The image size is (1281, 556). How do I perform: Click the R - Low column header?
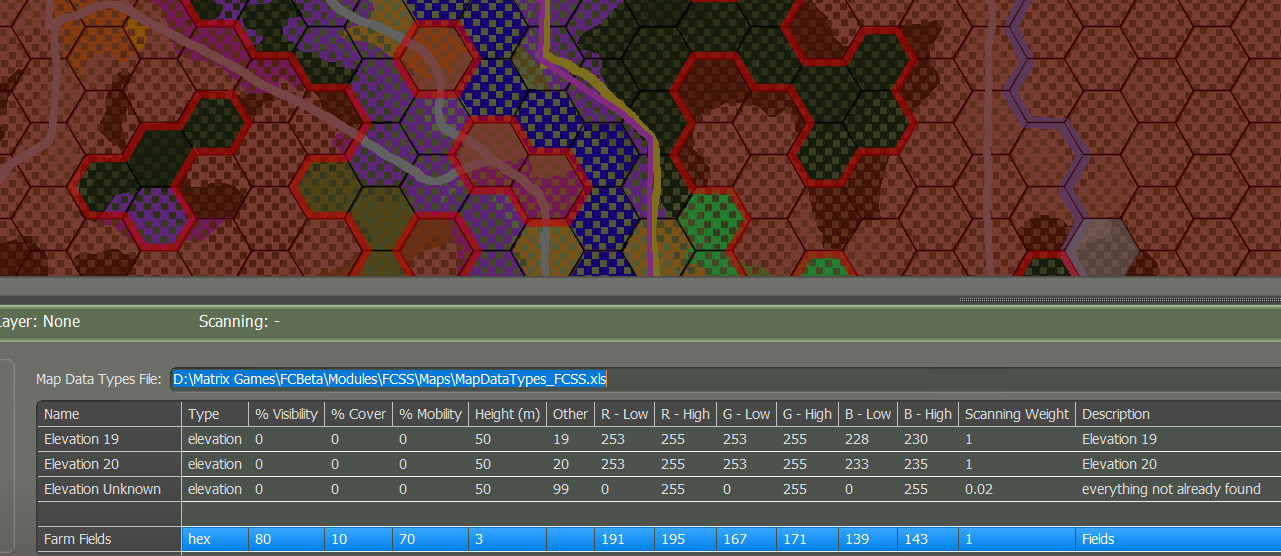pyautogui.click(x=624, y=414)
